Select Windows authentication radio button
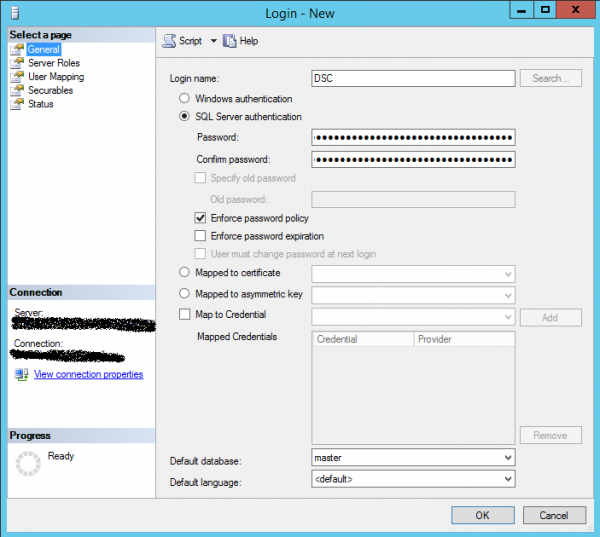The image size is (600, 537). click(184, 99)
